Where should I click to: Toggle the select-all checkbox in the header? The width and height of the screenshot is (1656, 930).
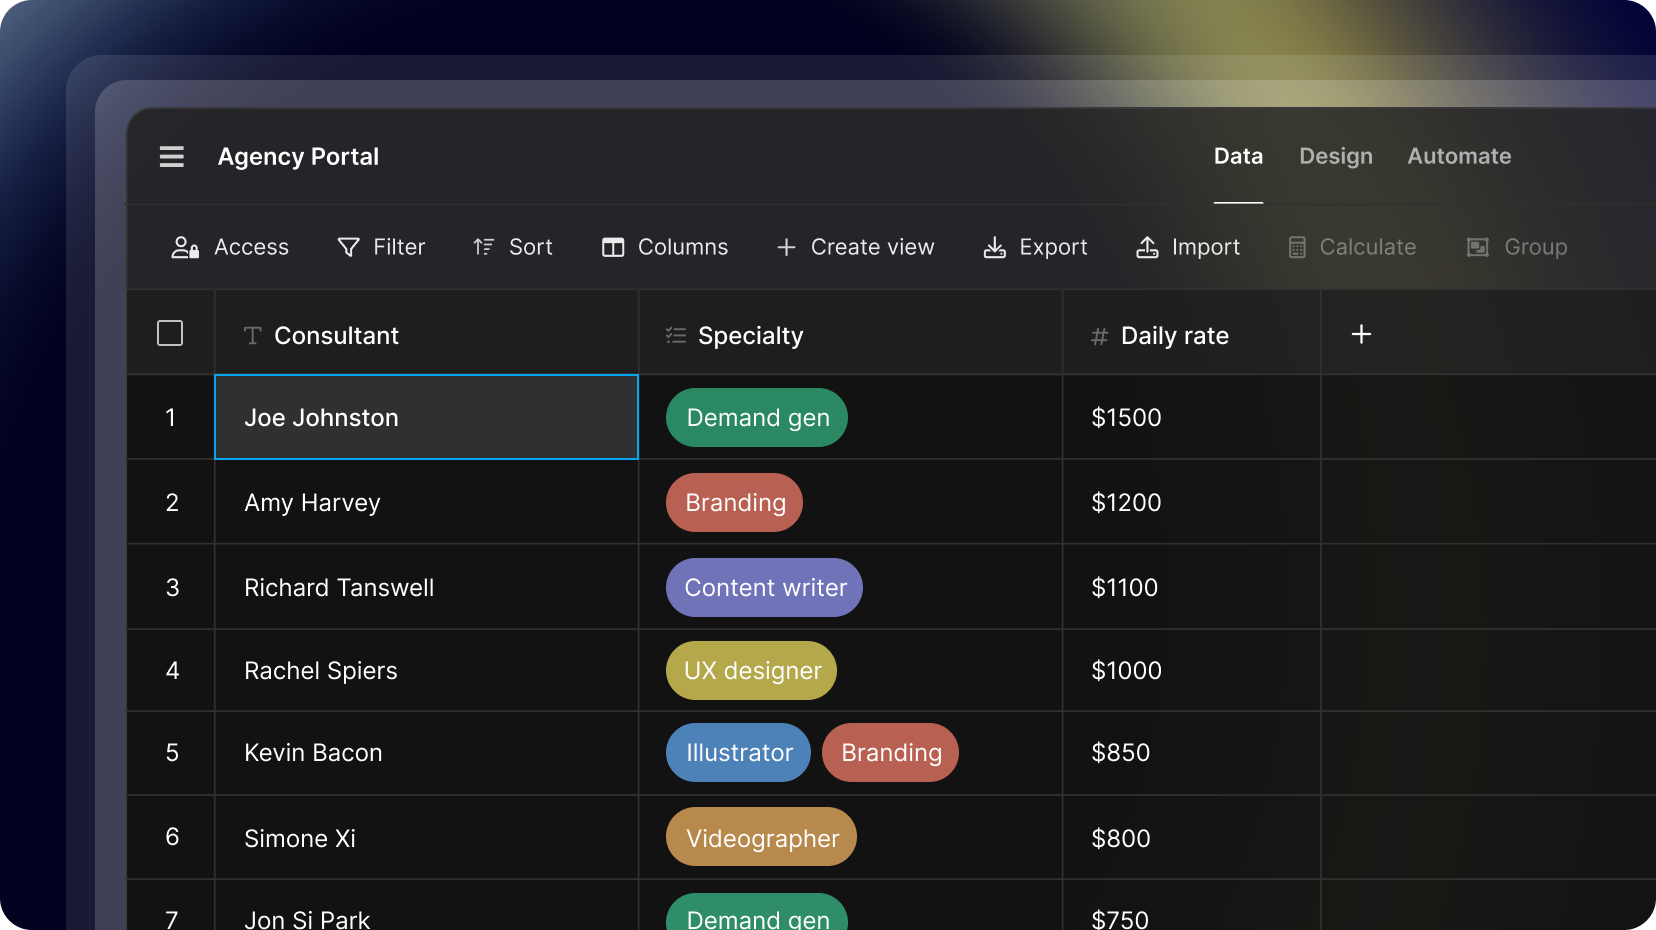point(170,333)
